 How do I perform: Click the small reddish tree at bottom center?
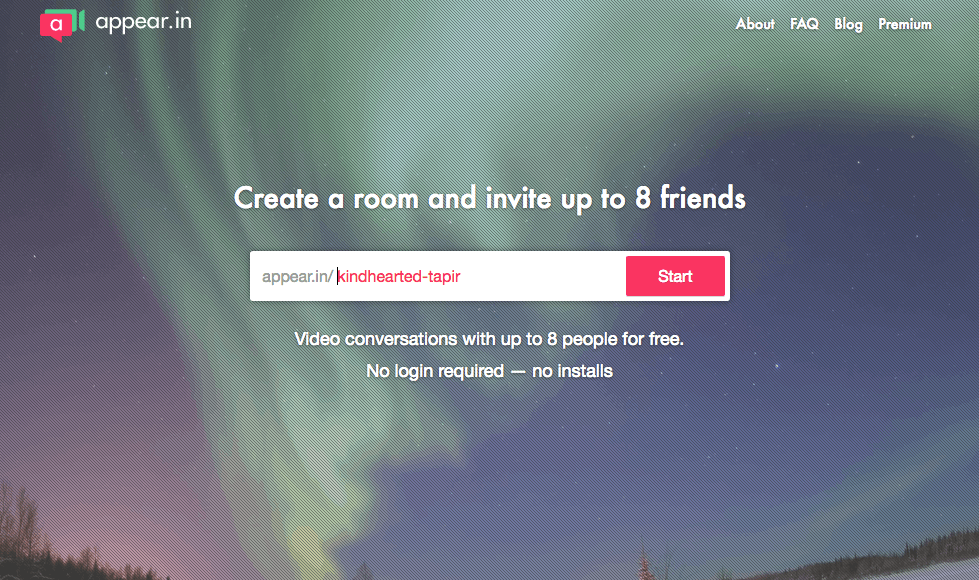[644, 567]
